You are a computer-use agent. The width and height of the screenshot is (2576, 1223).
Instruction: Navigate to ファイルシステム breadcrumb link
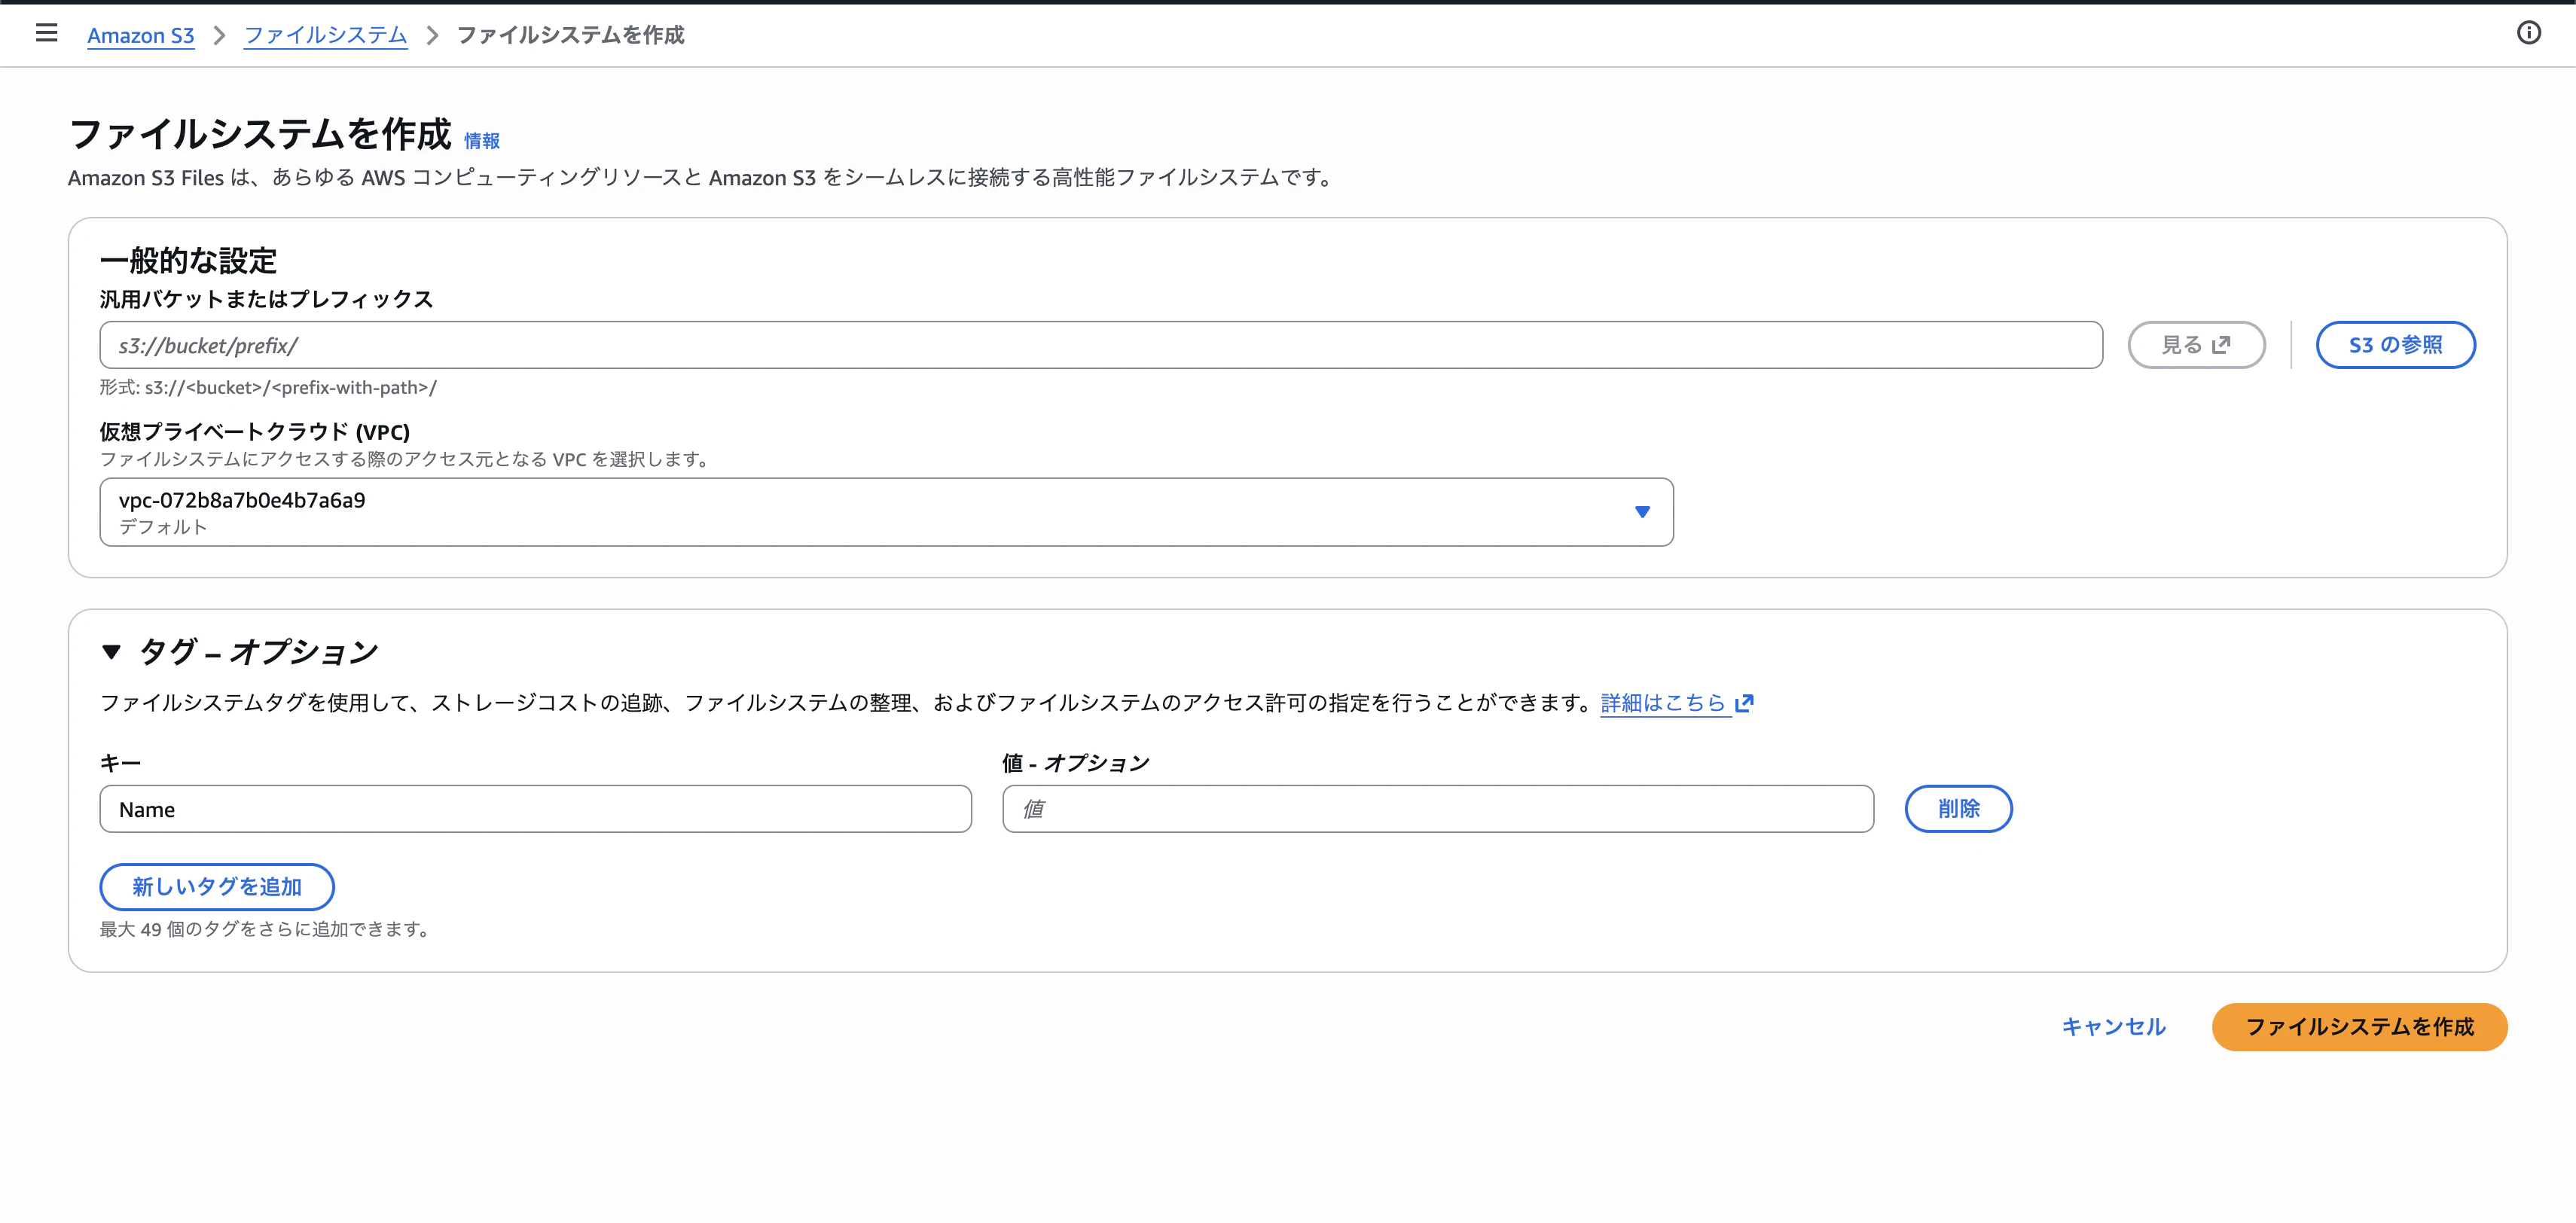325,35
